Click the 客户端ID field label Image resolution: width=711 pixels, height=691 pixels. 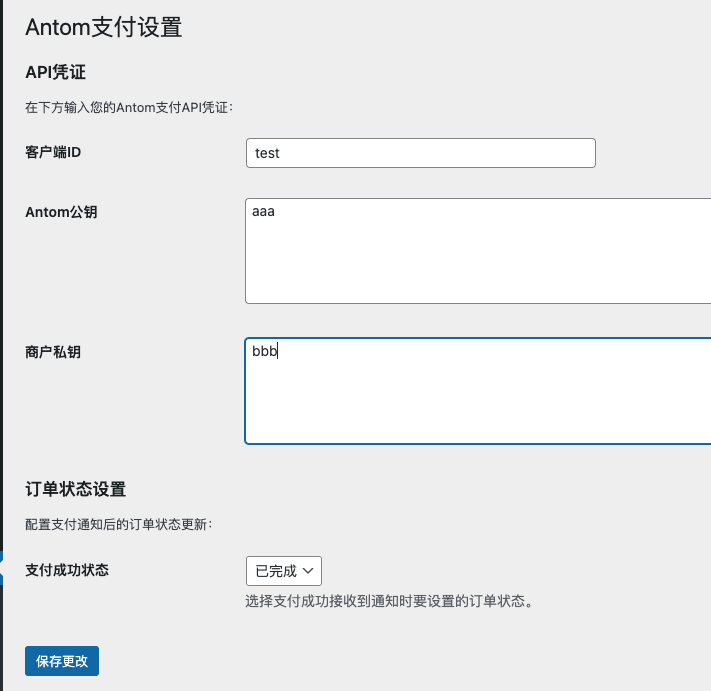pyautogui.click(x=53, y=152)
